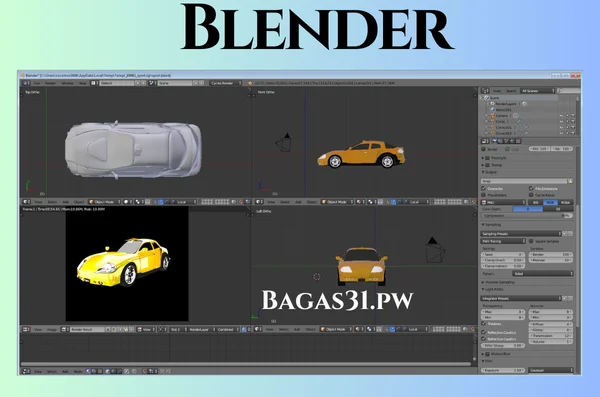This screenshot has width=600, height=397.
Task: Open the All Scenes display dropdown
Action: (538, 91)
